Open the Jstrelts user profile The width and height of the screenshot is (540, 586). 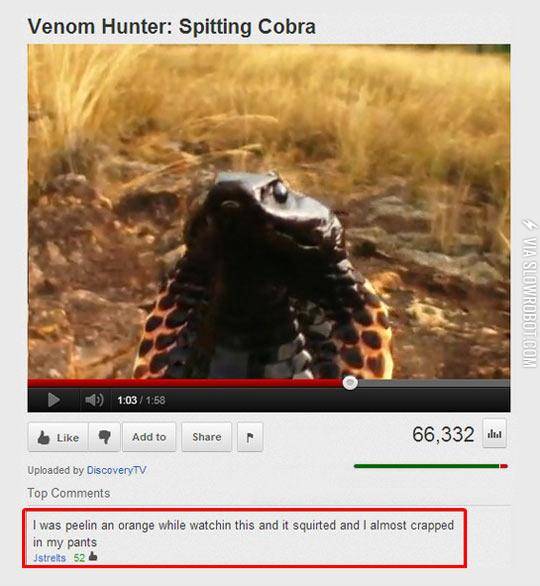tap(49, 558)
